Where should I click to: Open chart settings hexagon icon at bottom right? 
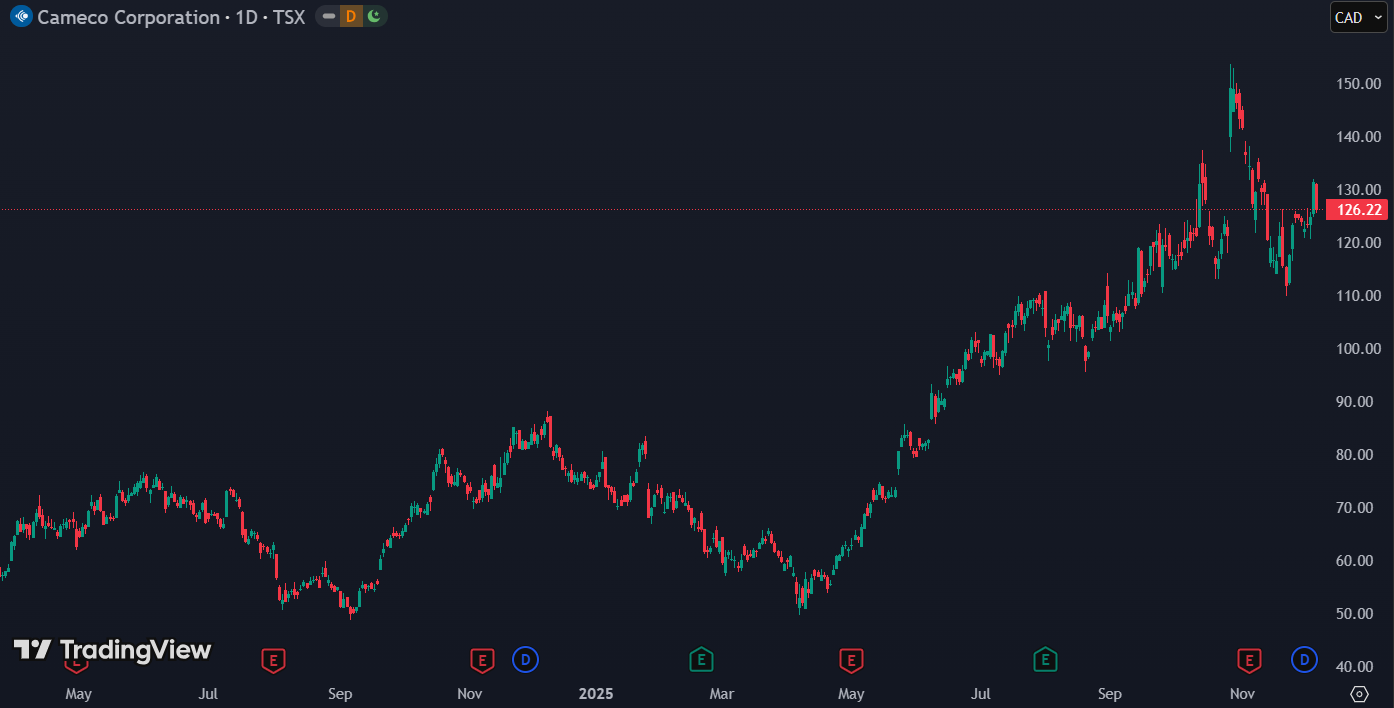tap(1359, 694)
